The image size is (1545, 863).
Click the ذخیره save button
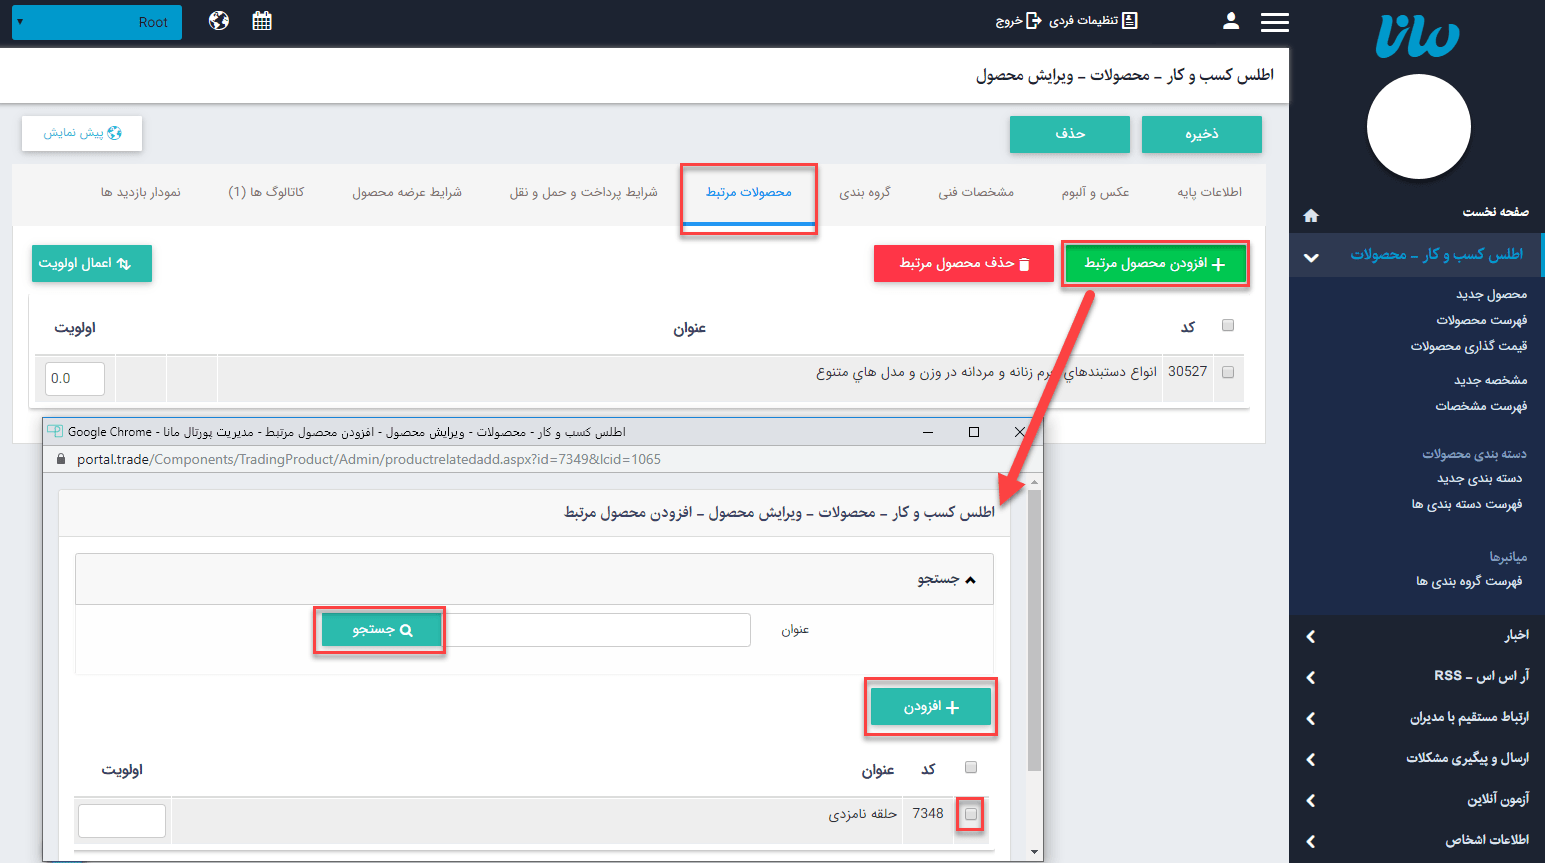click(1201, 134)
